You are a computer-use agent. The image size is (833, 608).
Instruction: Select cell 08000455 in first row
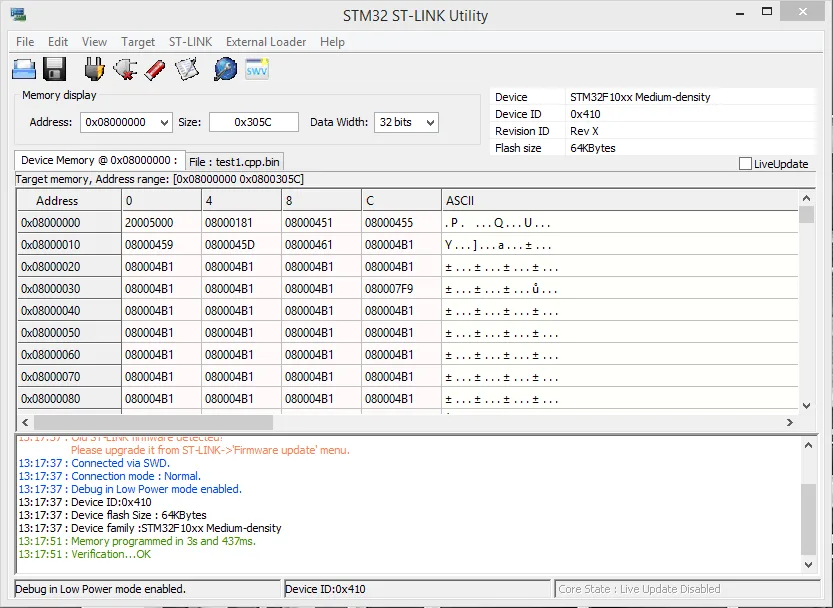tap(401, 223)
